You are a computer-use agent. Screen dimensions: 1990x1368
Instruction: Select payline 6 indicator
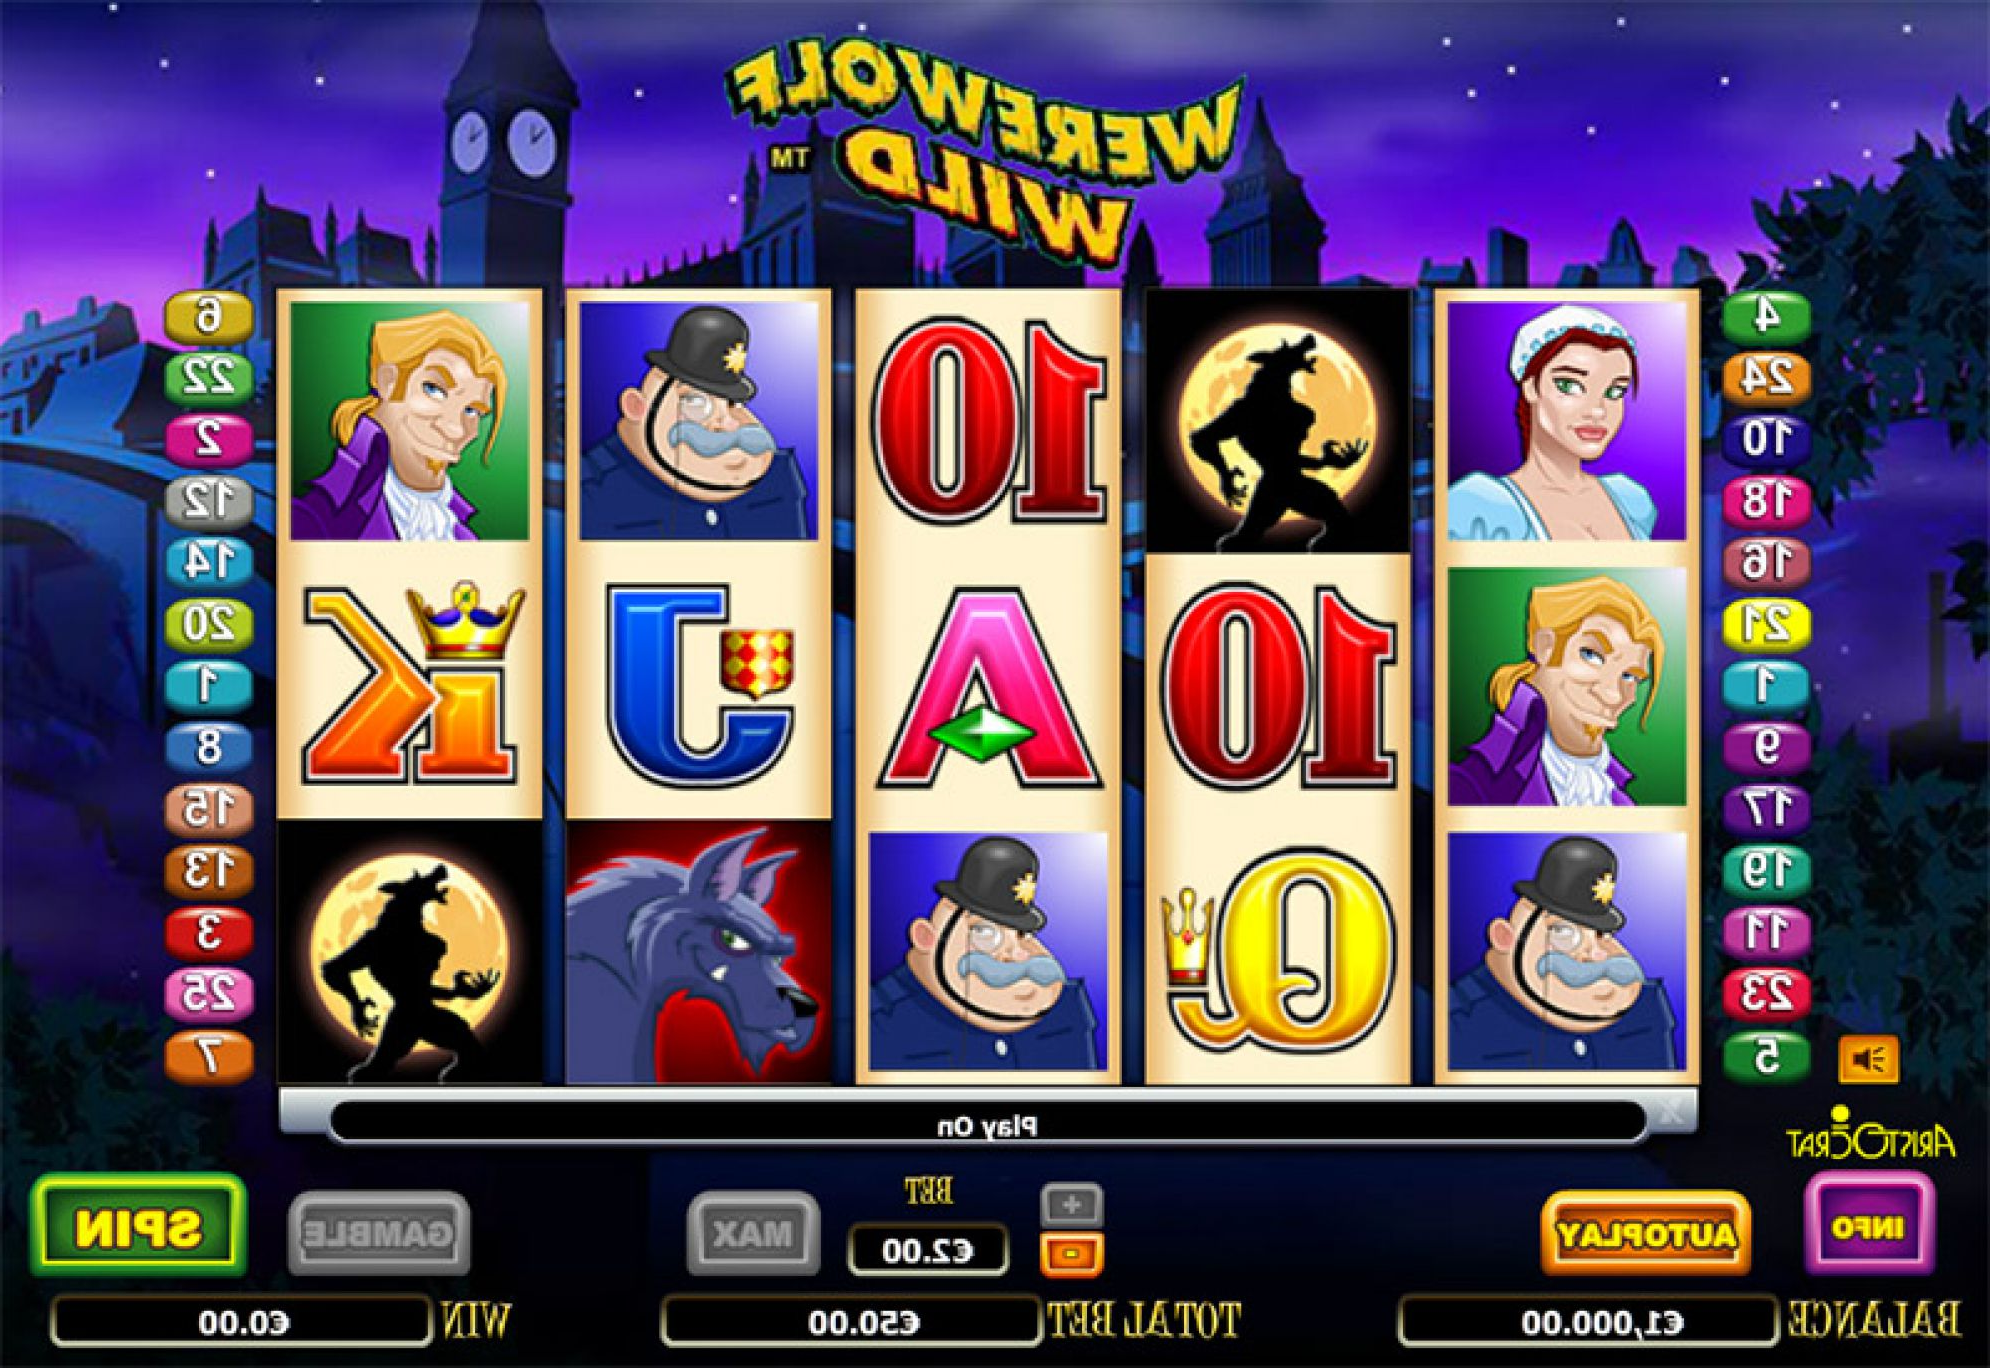(208, 316)
